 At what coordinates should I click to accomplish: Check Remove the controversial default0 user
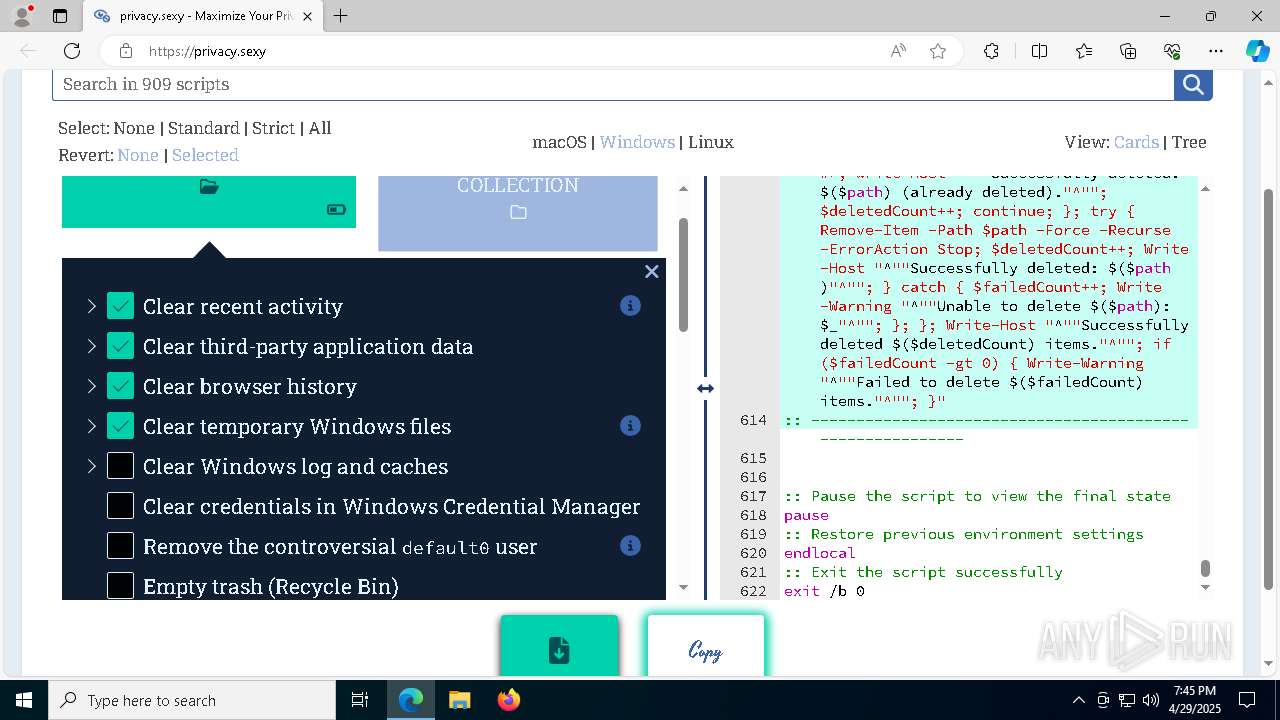[x=120, y=546]
